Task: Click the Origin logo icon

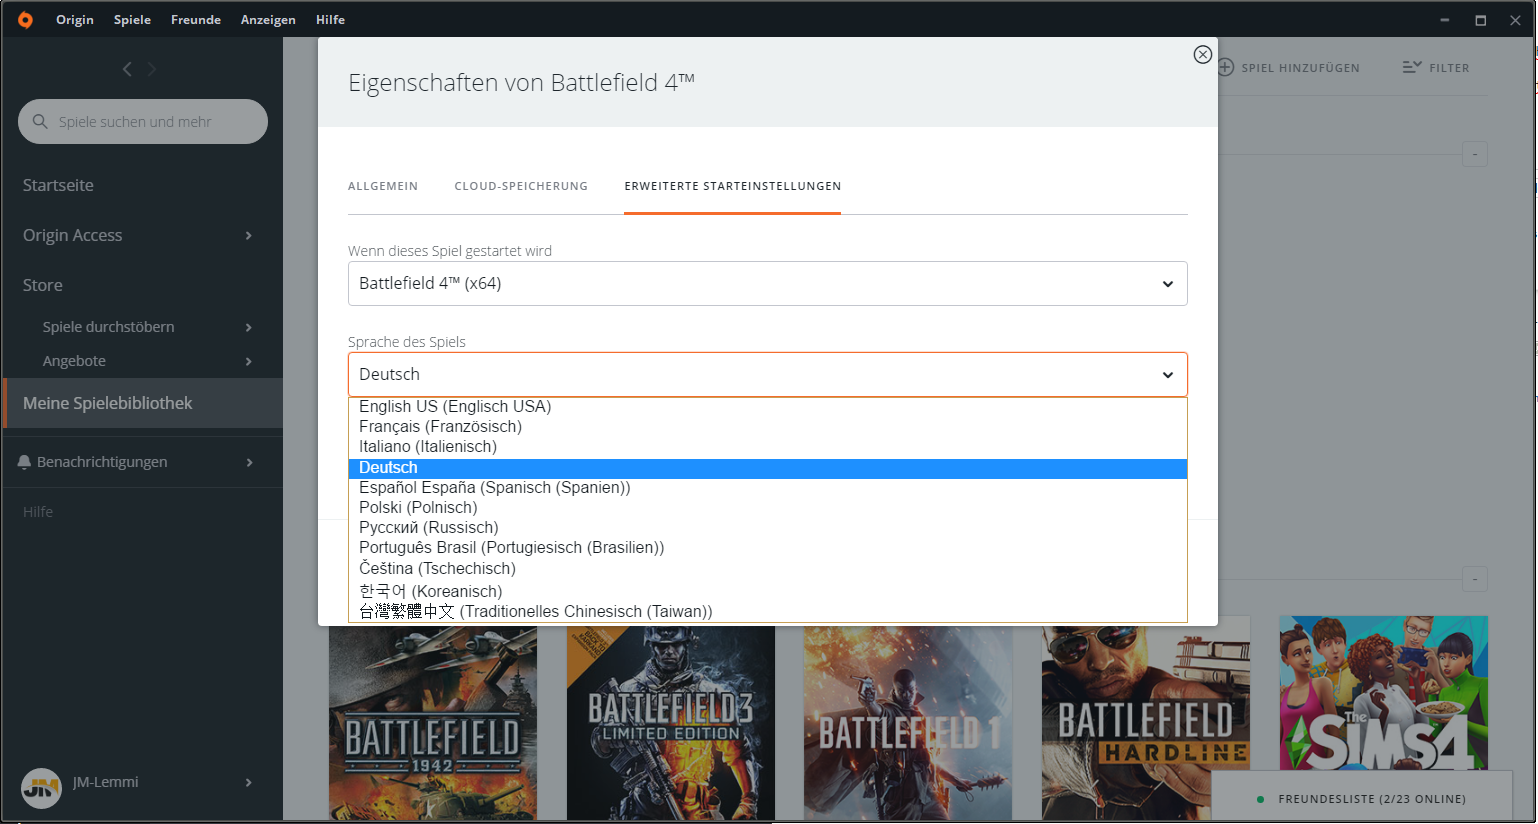Action: pos(25,20)
